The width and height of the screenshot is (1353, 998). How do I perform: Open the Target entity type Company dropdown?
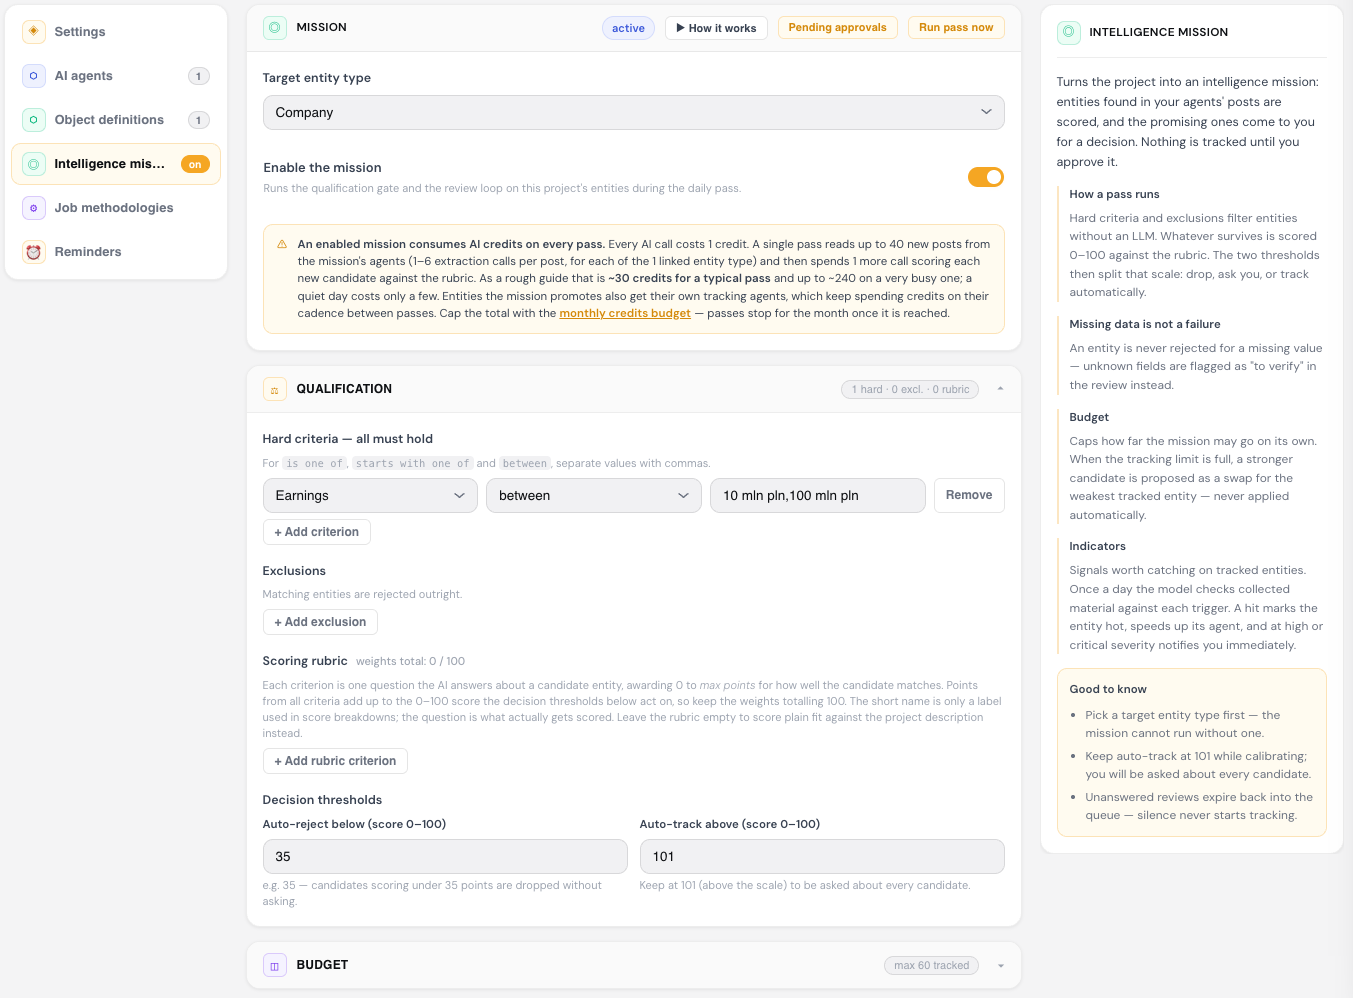pyautogui.click(x=634, y=113)
